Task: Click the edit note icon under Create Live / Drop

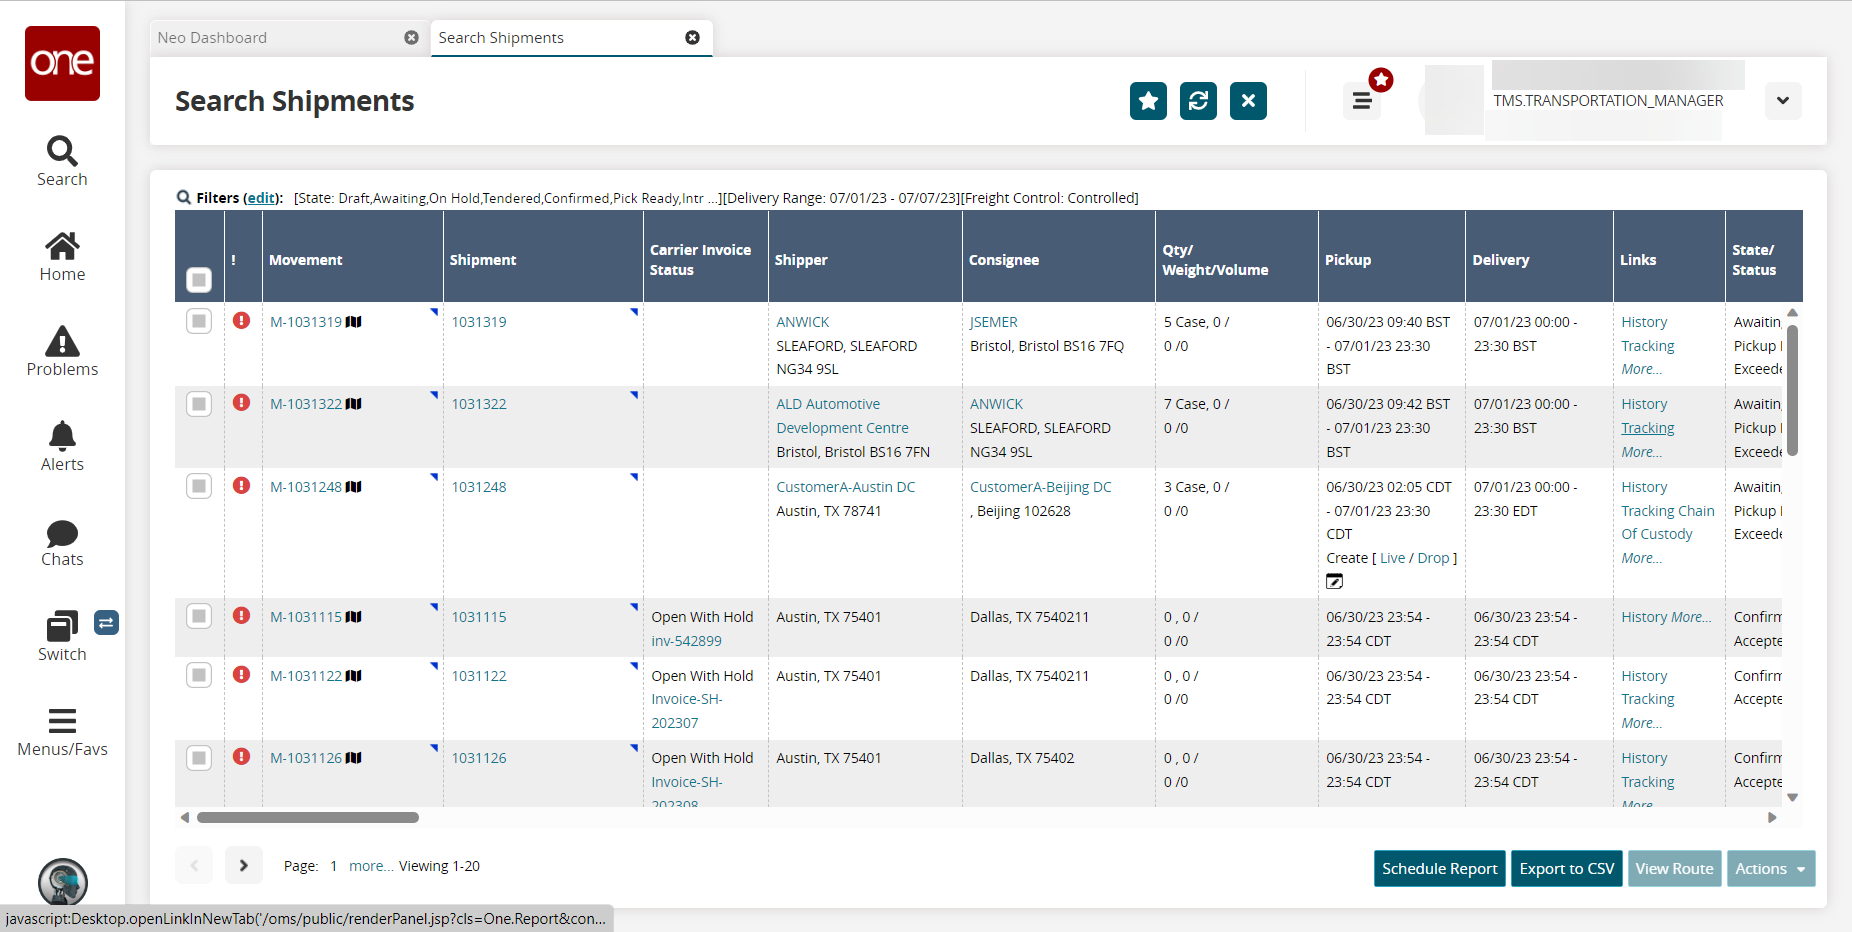Action: click(1334, 581)
